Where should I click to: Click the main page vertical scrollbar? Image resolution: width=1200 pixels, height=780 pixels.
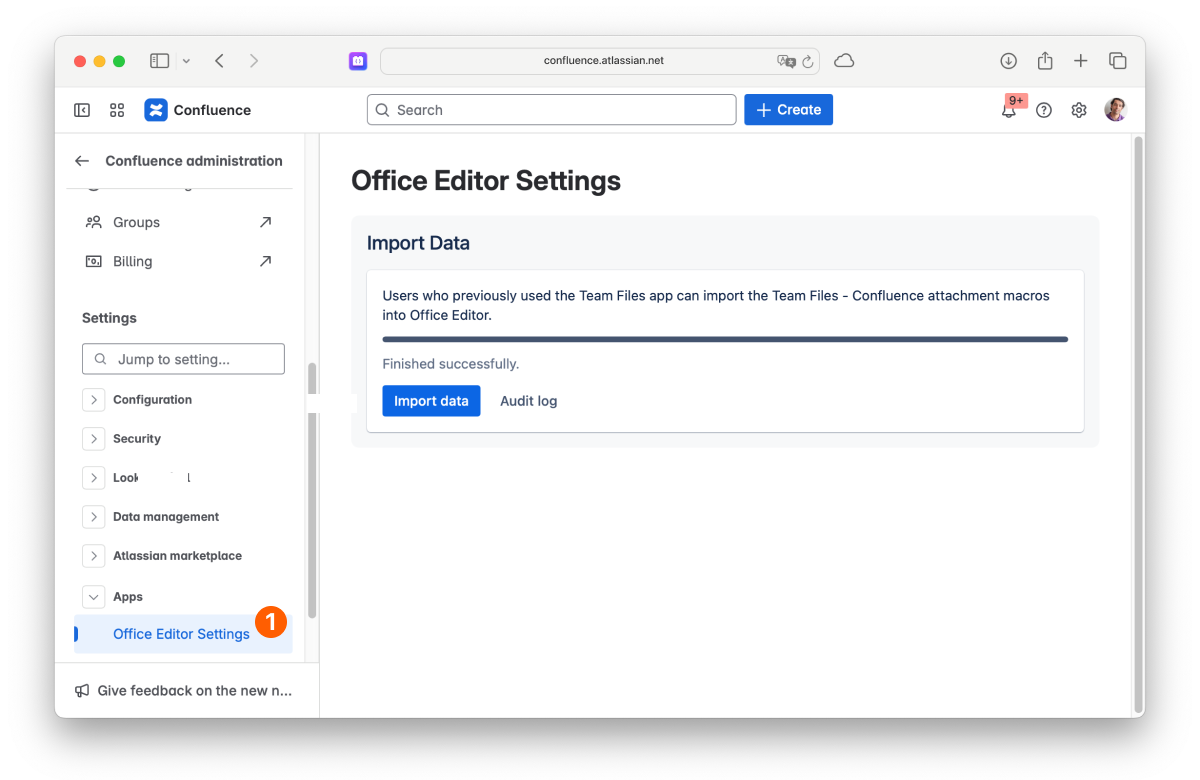point(1138,424)
